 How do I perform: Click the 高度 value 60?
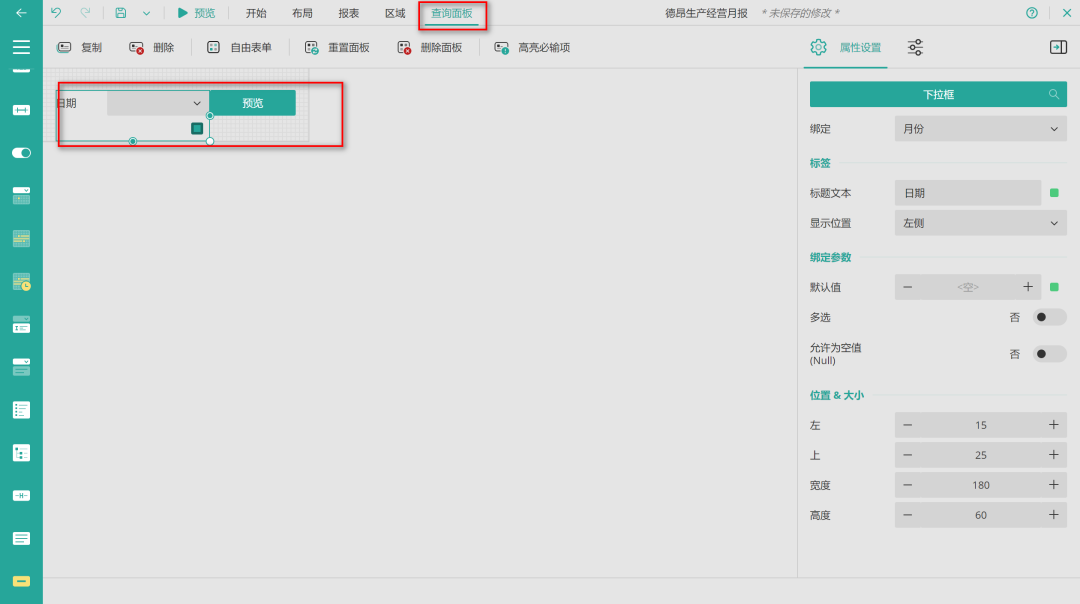click(x=981, y=515)
